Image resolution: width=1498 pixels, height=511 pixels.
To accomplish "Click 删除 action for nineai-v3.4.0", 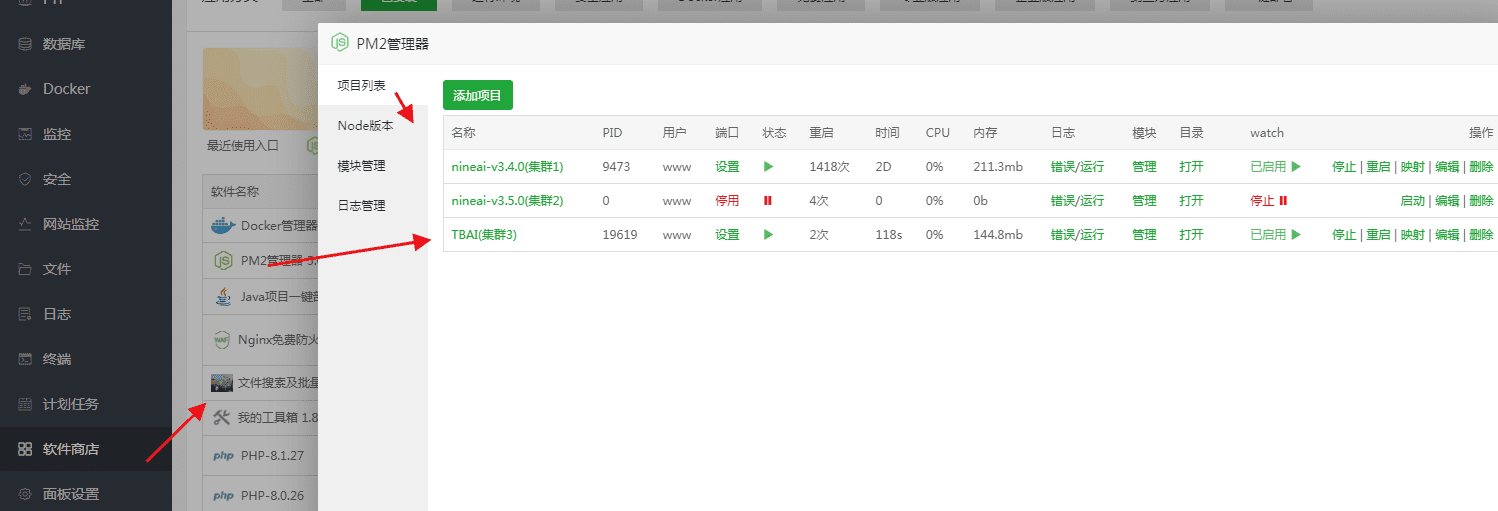I will coord(1481,167).
